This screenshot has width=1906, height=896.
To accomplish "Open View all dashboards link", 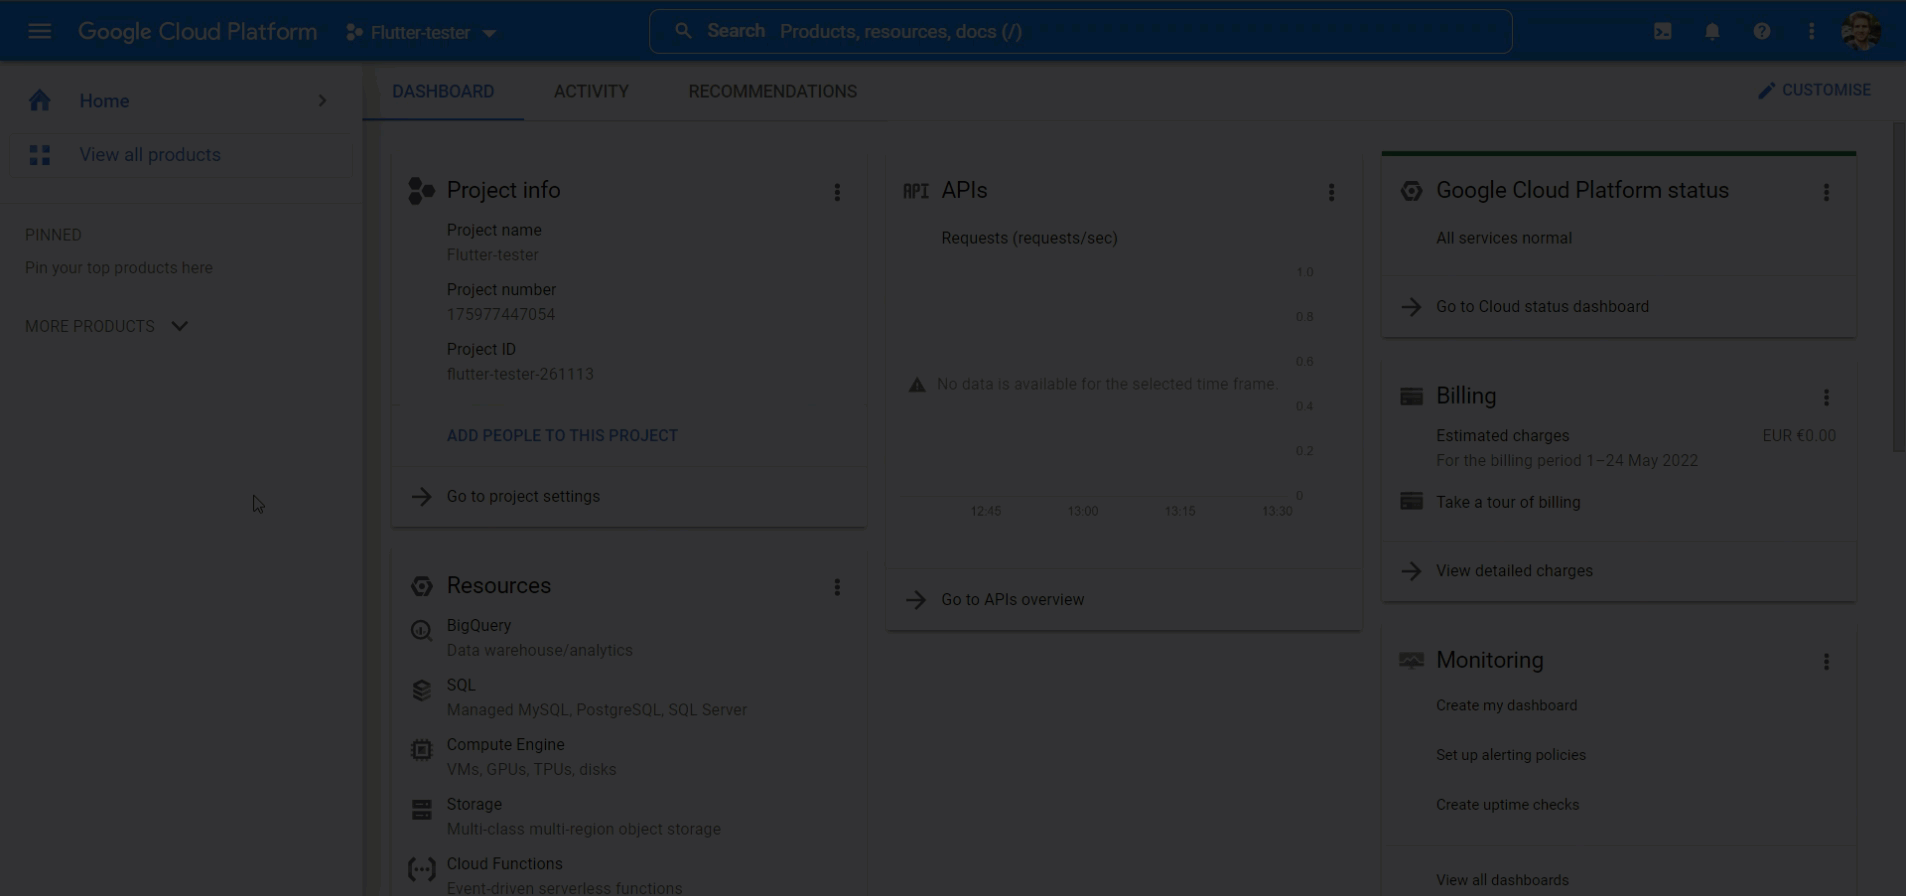I will point(1502,880).
